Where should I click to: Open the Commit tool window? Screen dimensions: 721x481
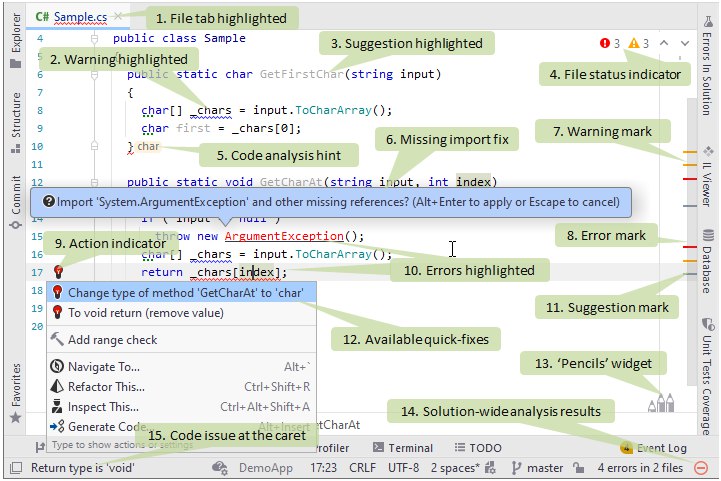[16, 201]
